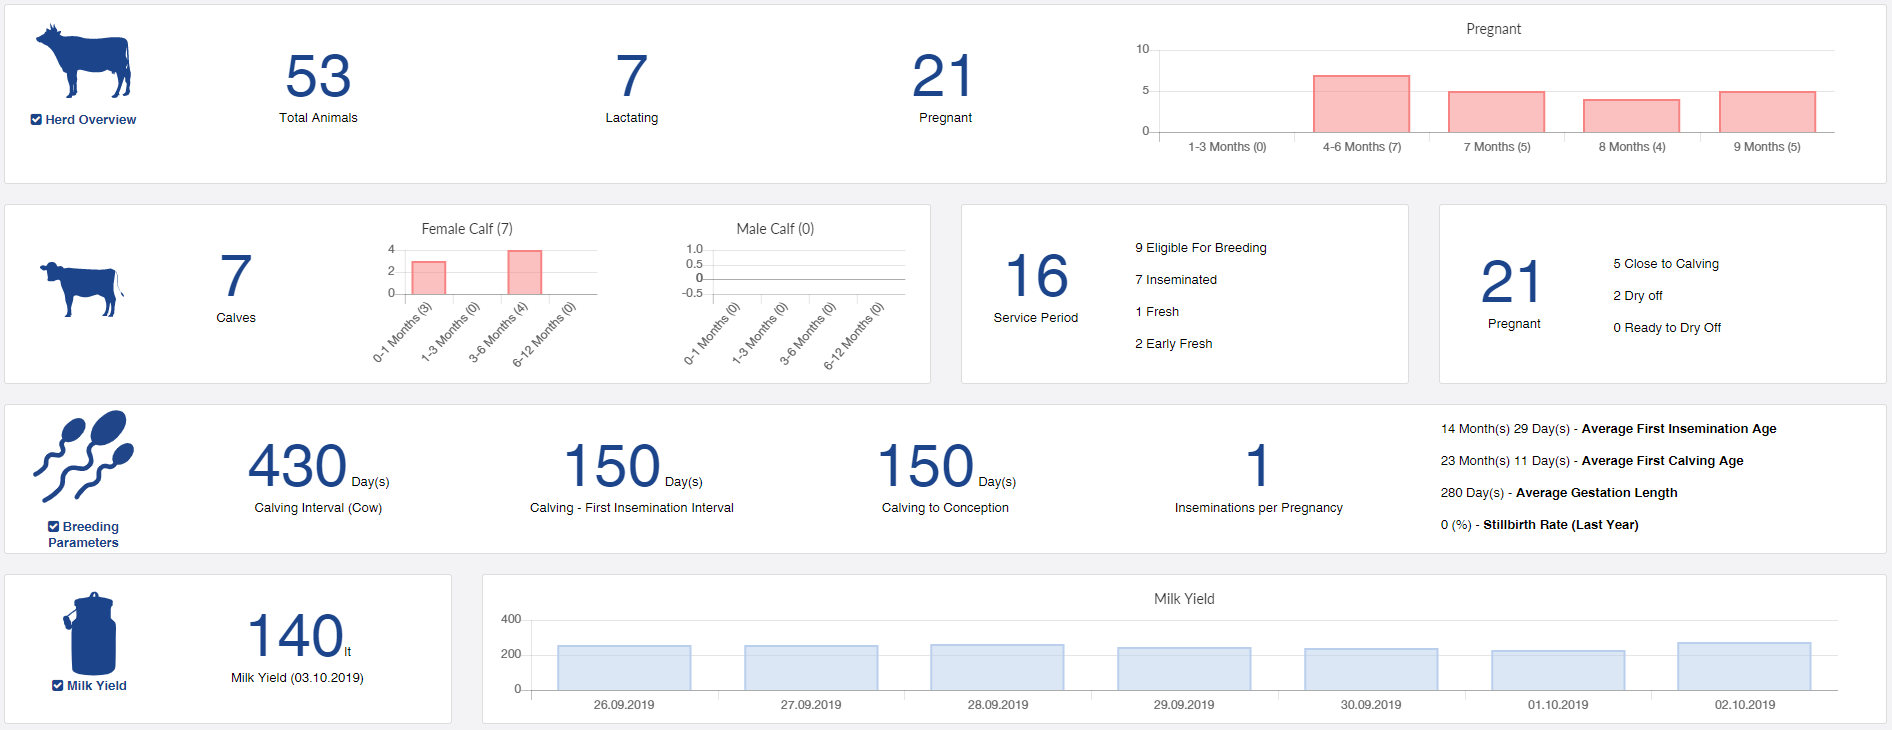
Task: Toggle the Breeding Parameters checkbox
Action: click(x=54, y=526)
